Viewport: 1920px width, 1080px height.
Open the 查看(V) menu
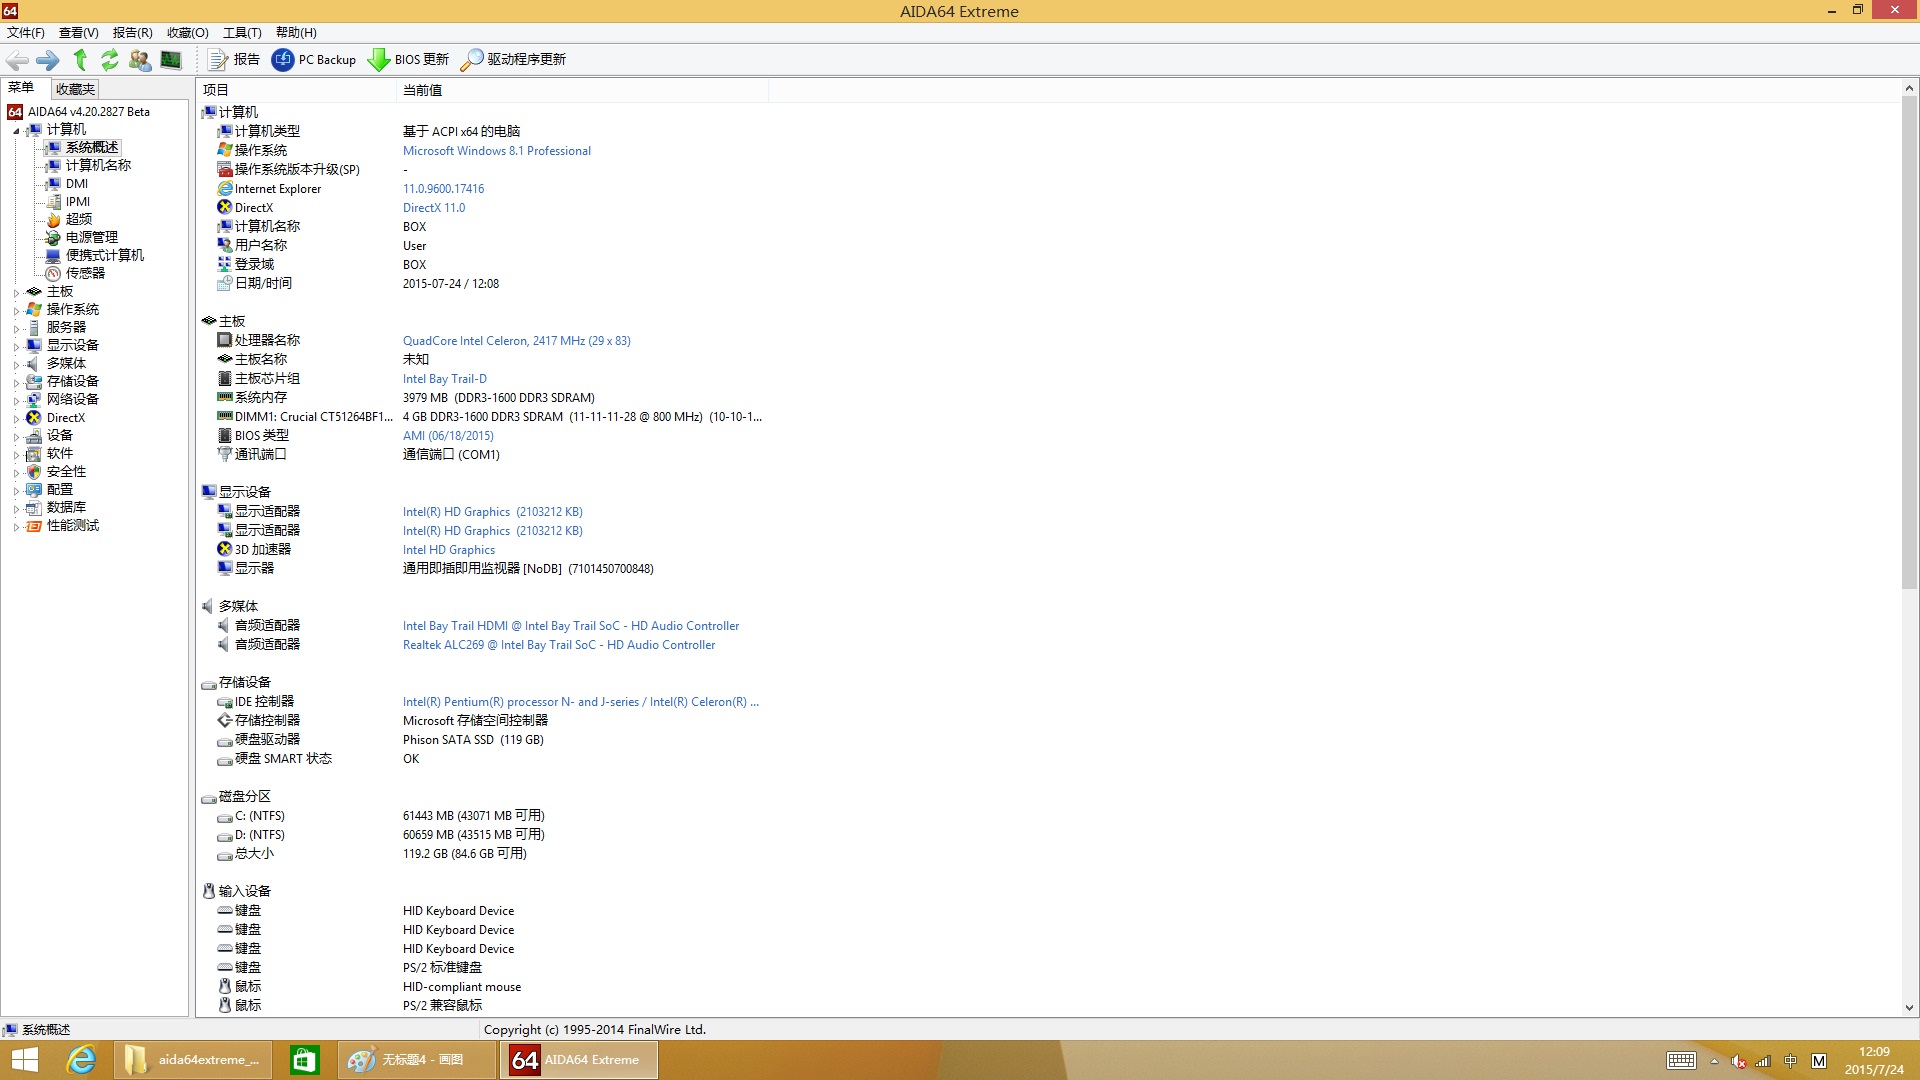(79, 32)
